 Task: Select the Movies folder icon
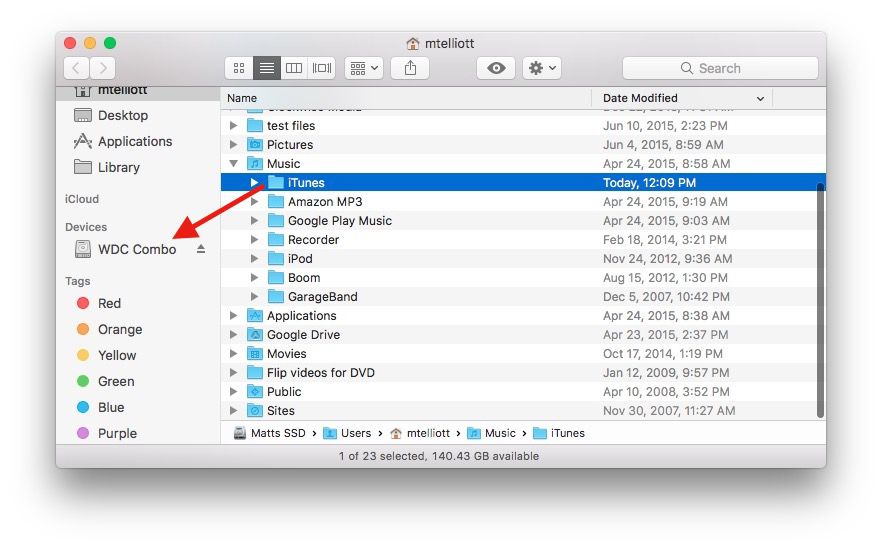(x=255, y=354)
